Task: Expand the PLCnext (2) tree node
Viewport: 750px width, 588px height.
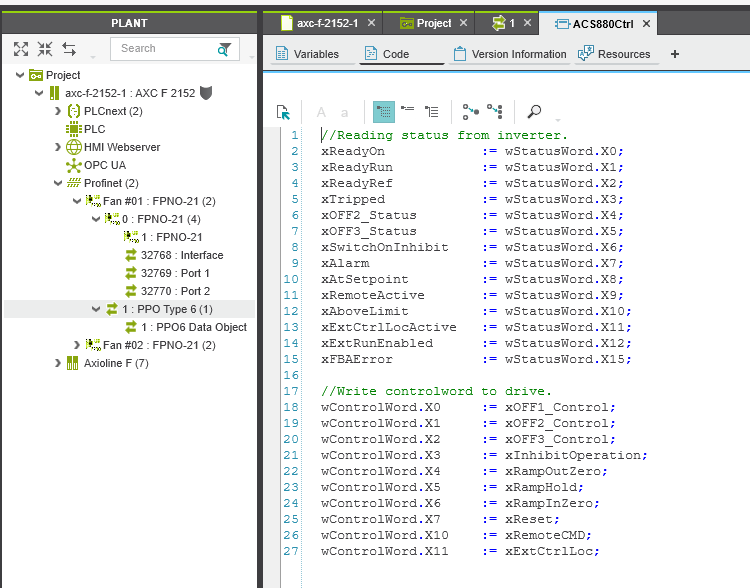Action: point(58,111)
